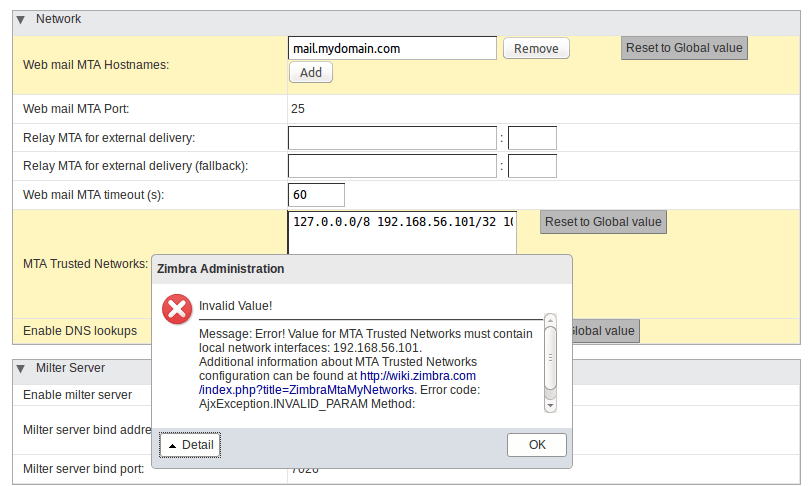Click the mail.mydomain.com hostname field
Viewport: 809px width, 486px height.
[392, 48]
